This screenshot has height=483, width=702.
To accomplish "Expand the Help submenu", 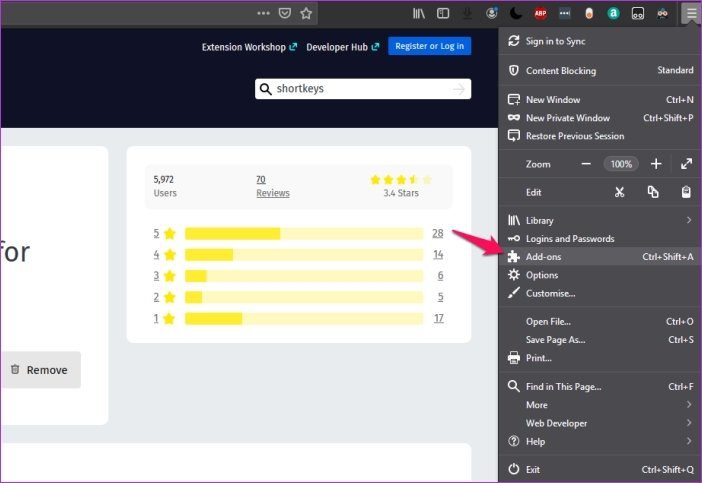I will (x=600, y=441).
